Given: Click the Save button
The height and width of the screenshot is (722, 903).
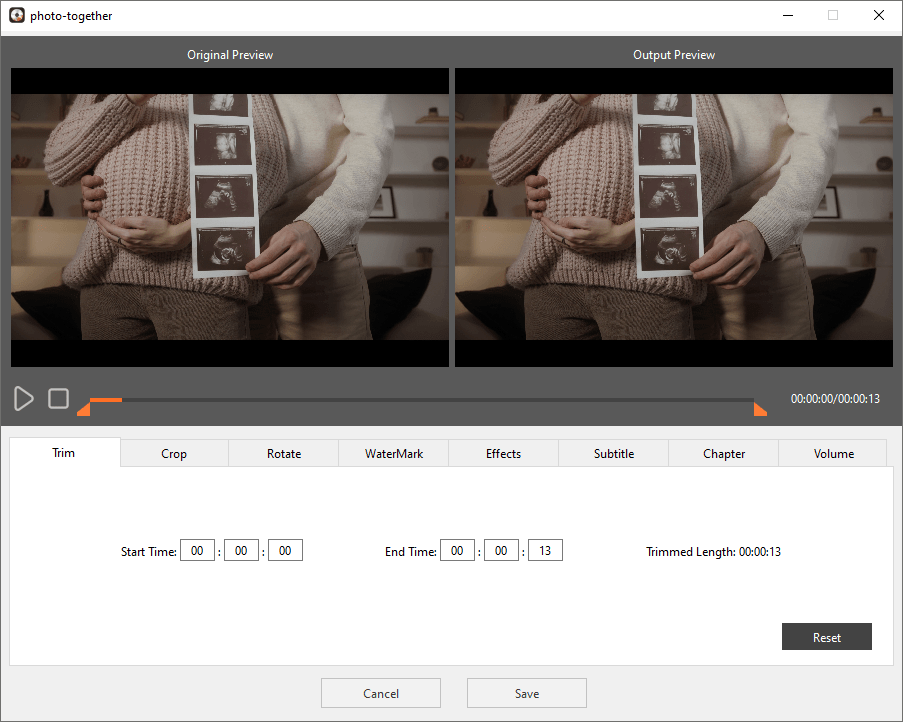Looking at the screenshot, I should [x=526, y=693].
